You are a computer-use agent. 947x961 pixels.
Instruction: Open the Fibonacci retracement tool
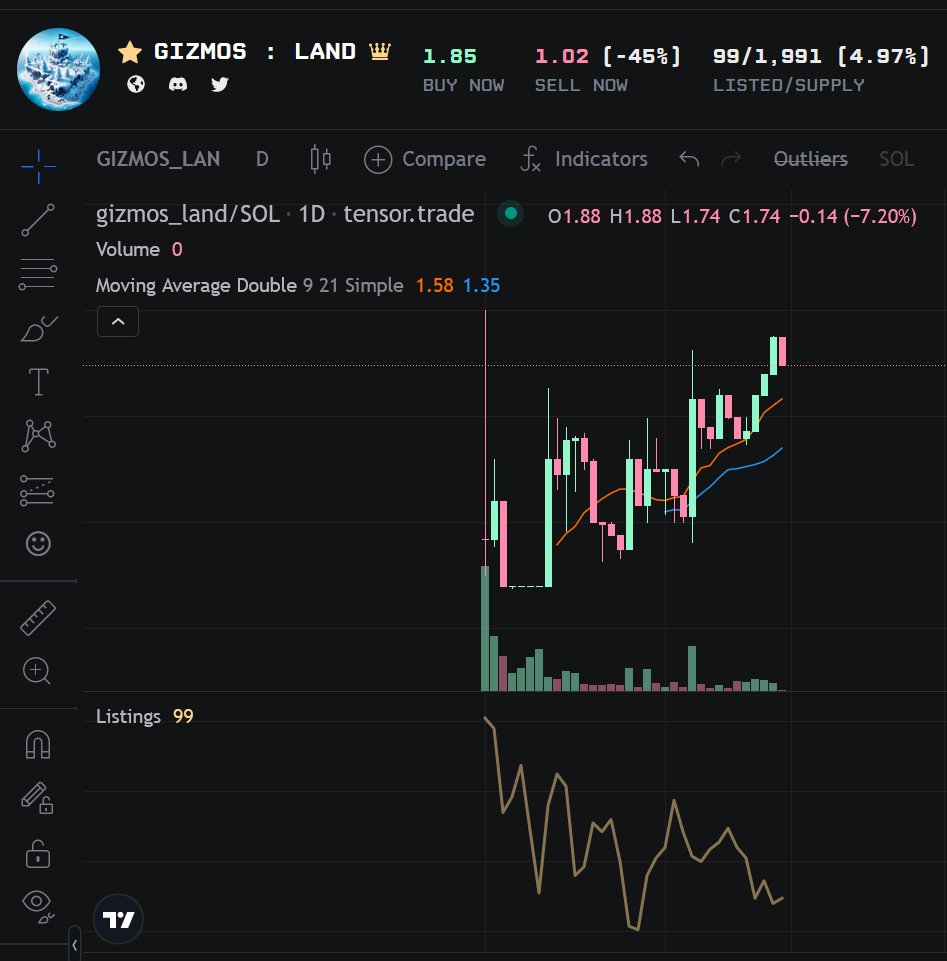coord(38,274)
